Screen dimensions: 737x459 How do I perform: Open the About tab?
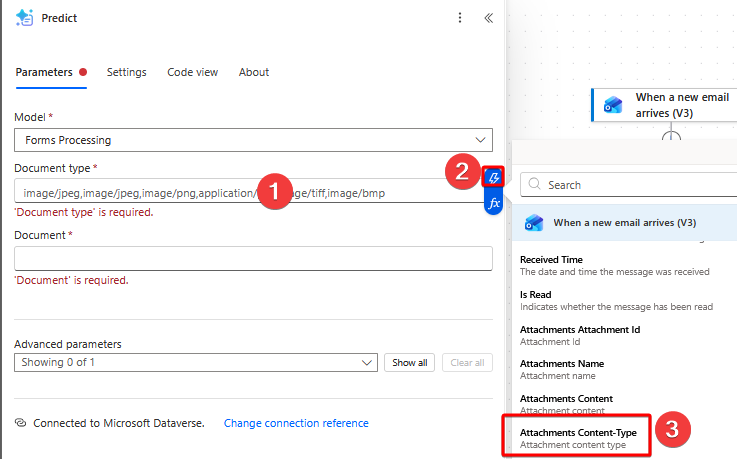point(254,72)
